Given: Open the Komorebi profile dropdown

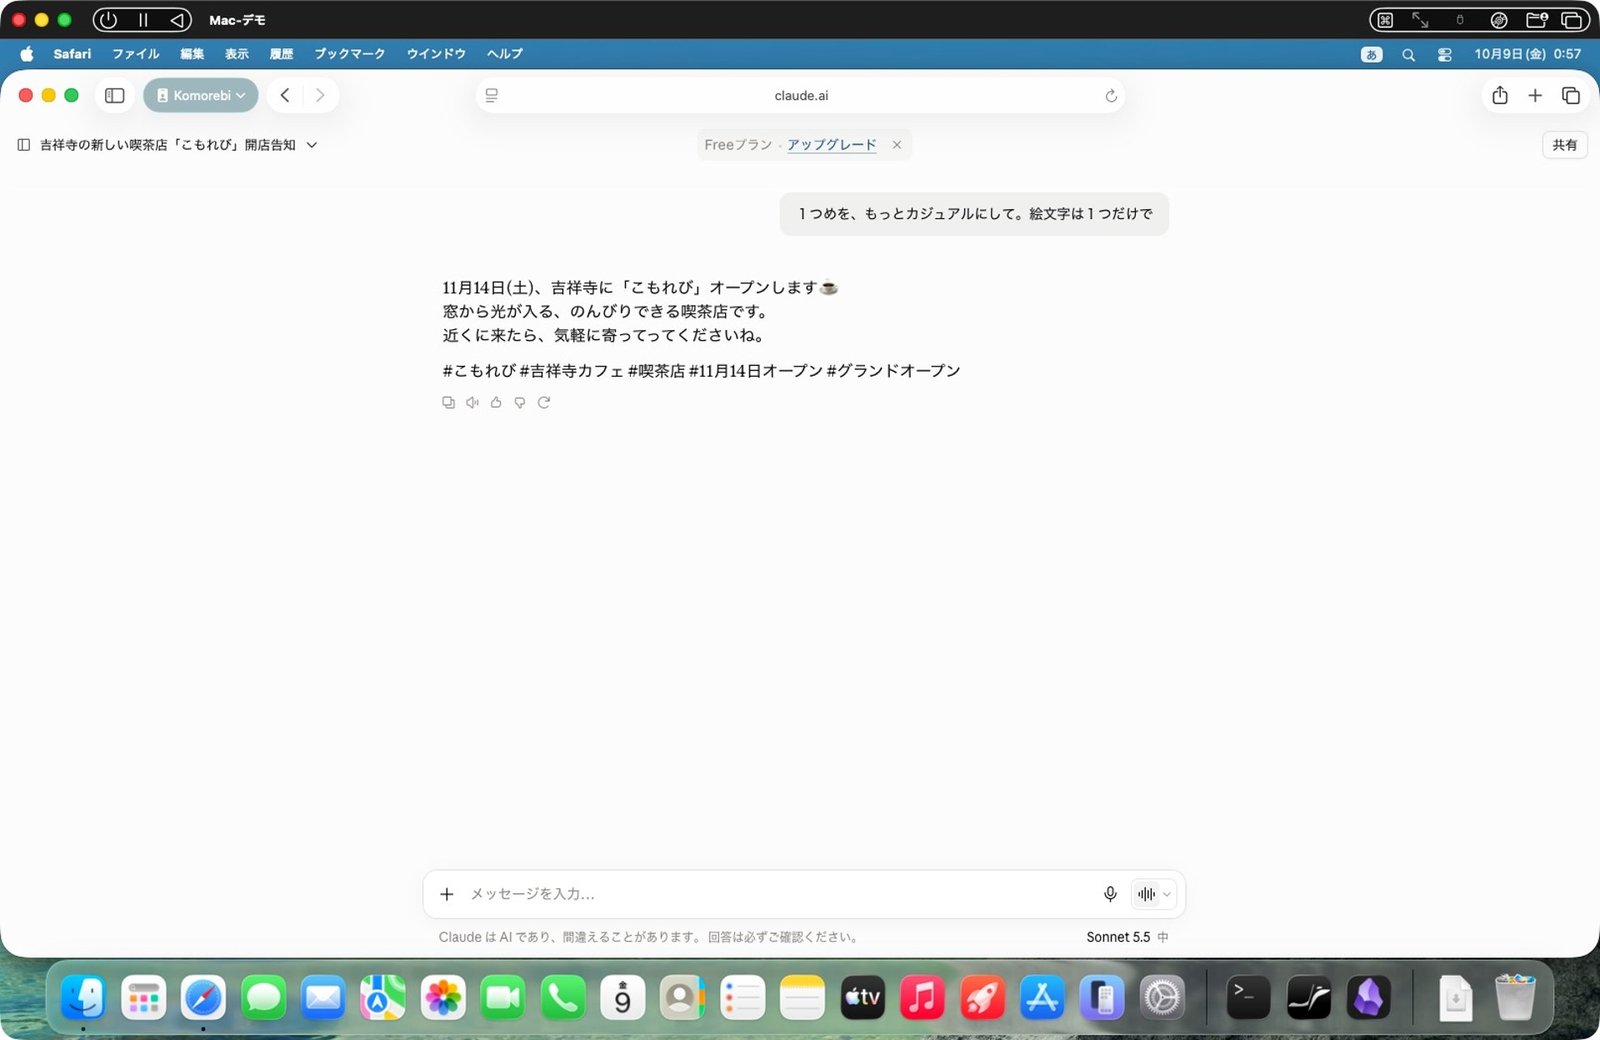Looking at the screenshot, I should [201, 95].
